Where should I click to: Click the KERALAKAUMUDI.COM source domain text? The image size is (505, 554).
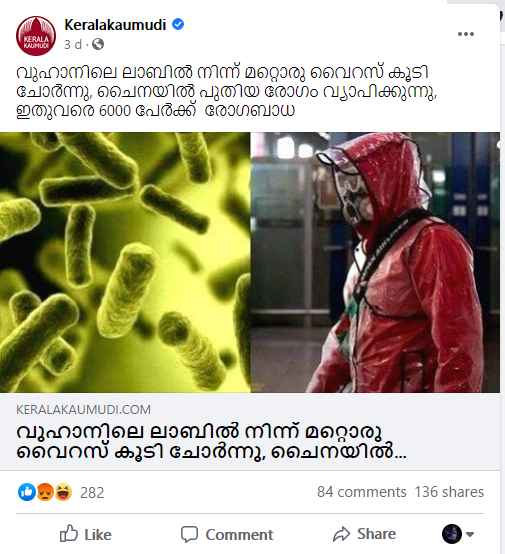pyautogui.click(x=83, y=409)
